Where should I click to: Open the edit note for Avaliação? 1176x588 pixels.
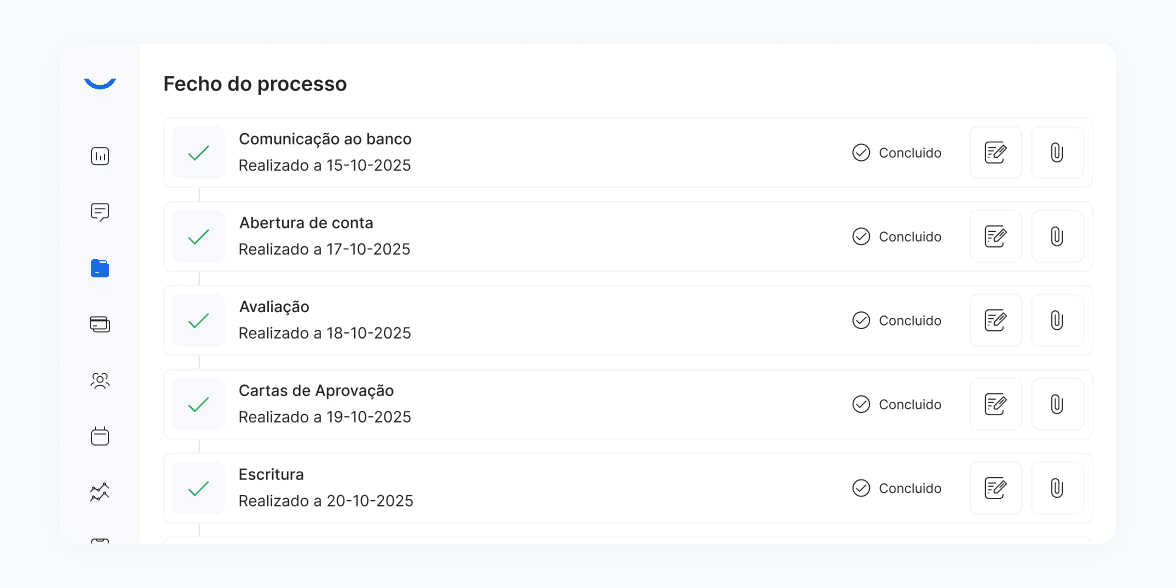click(x=995, y=320)
